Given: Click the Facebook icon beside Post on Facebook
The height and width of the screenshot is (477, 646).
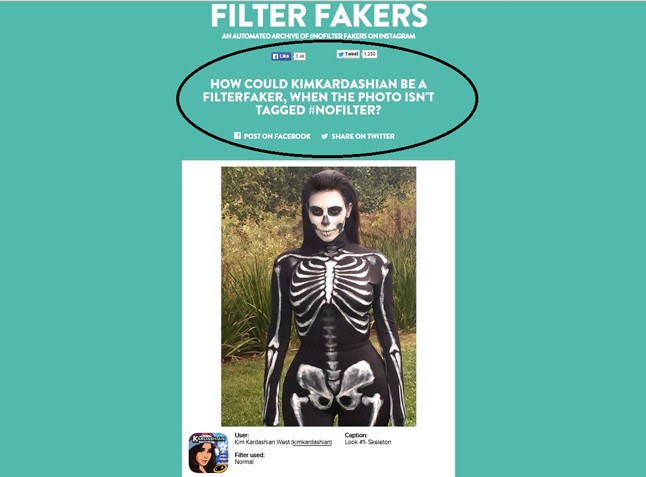Looking at the screenshot, I should pos(237,136).
